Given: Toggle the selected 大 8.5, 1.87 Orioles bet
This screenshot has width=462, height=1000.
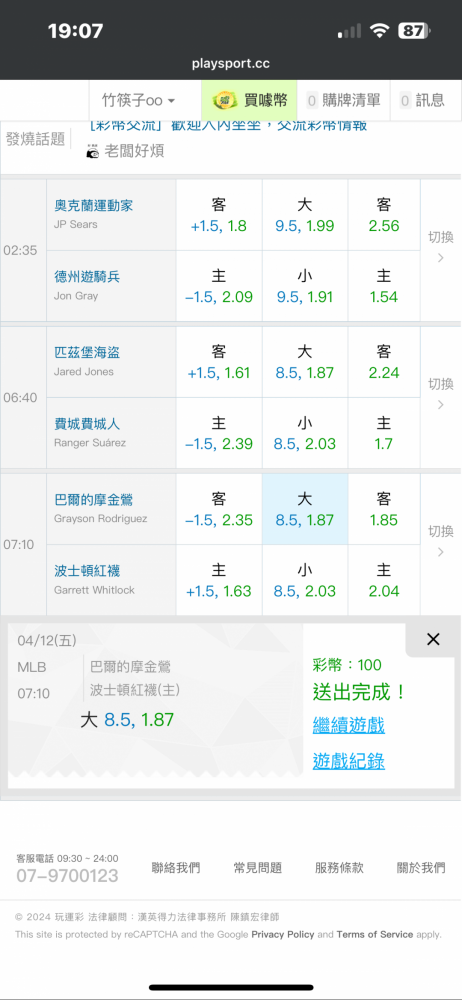Looking at the screenshot, I should pyautogui.click(x=305, y=509).
